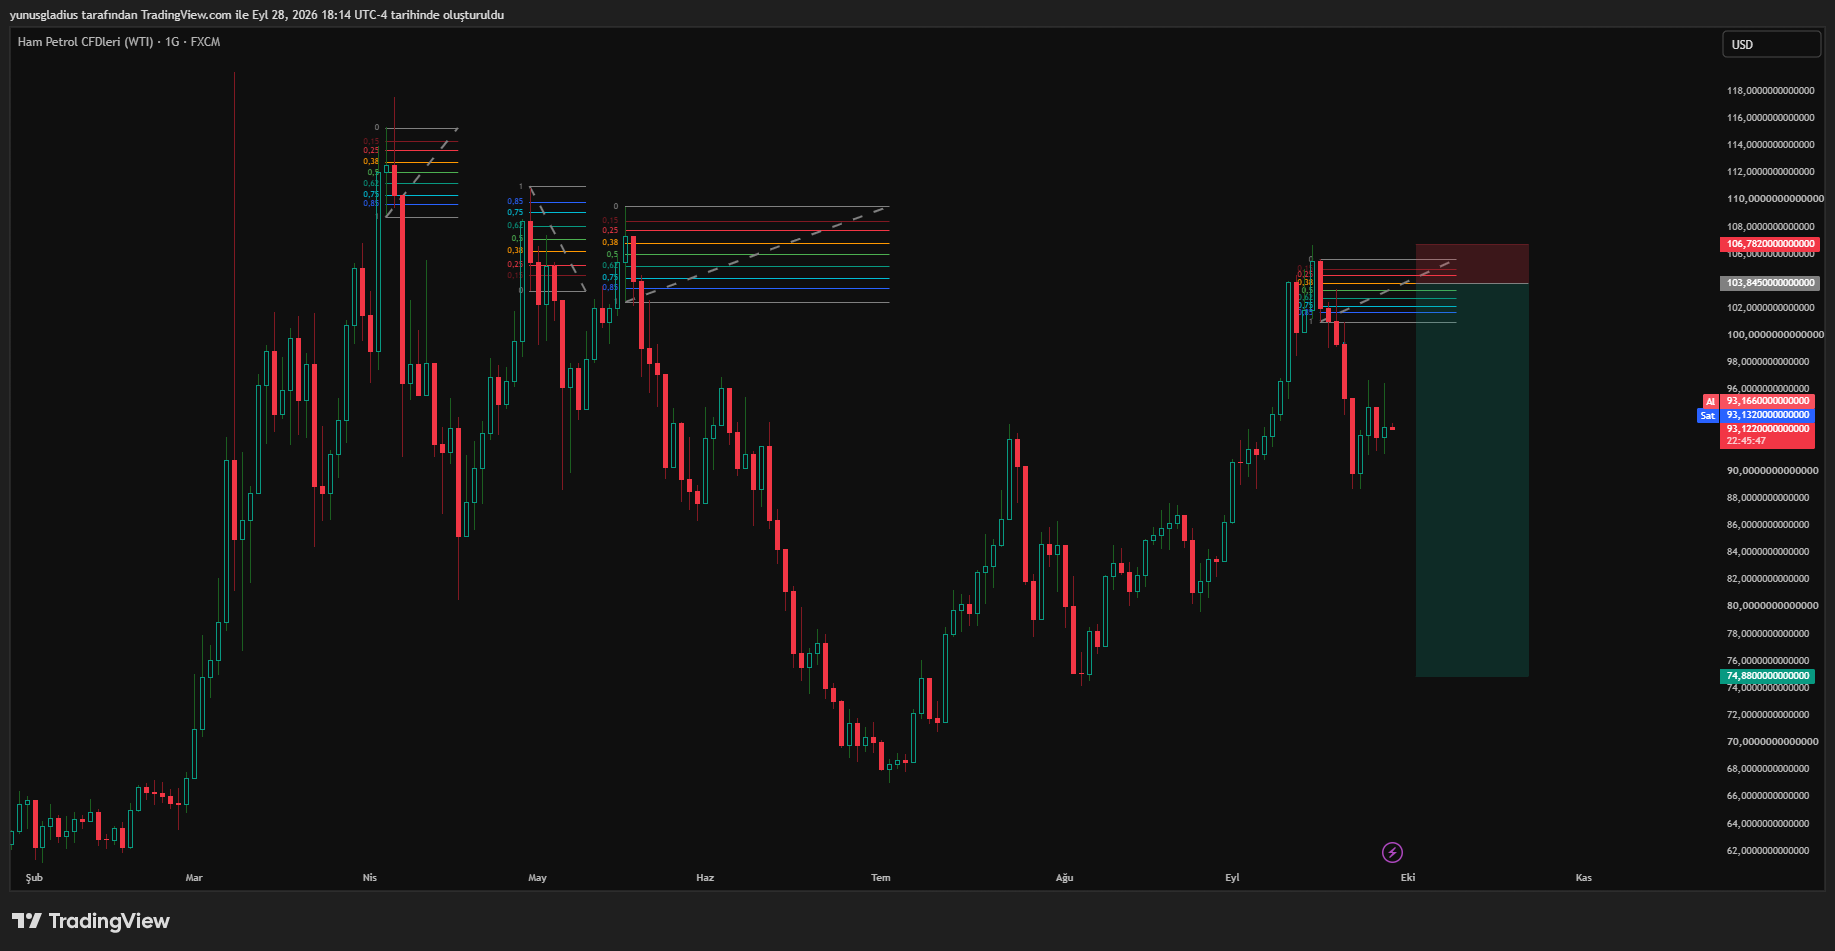Click the 112 price axis label
1835x951 pixels.
pyautogui.click(x=1770, y=172)
